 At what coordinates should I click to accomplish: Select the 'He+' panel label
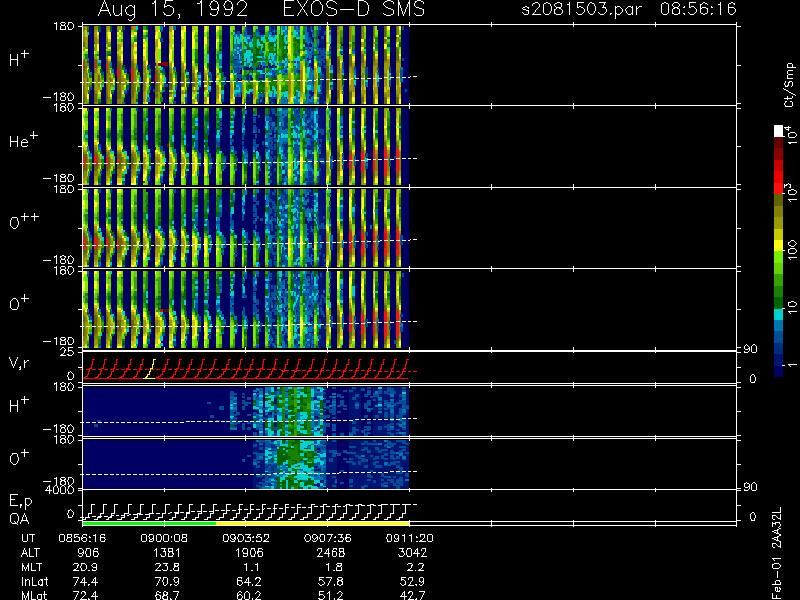click(x=23, y=140)
